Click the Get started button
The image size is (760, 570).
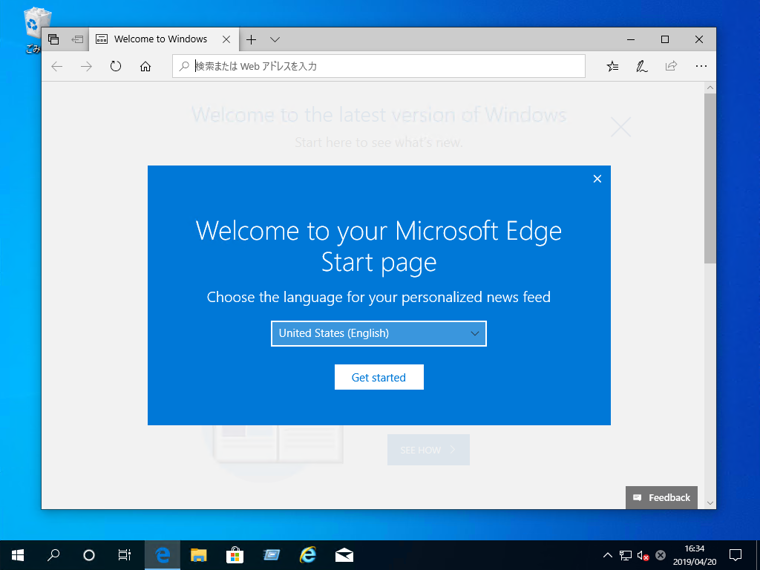379,377
